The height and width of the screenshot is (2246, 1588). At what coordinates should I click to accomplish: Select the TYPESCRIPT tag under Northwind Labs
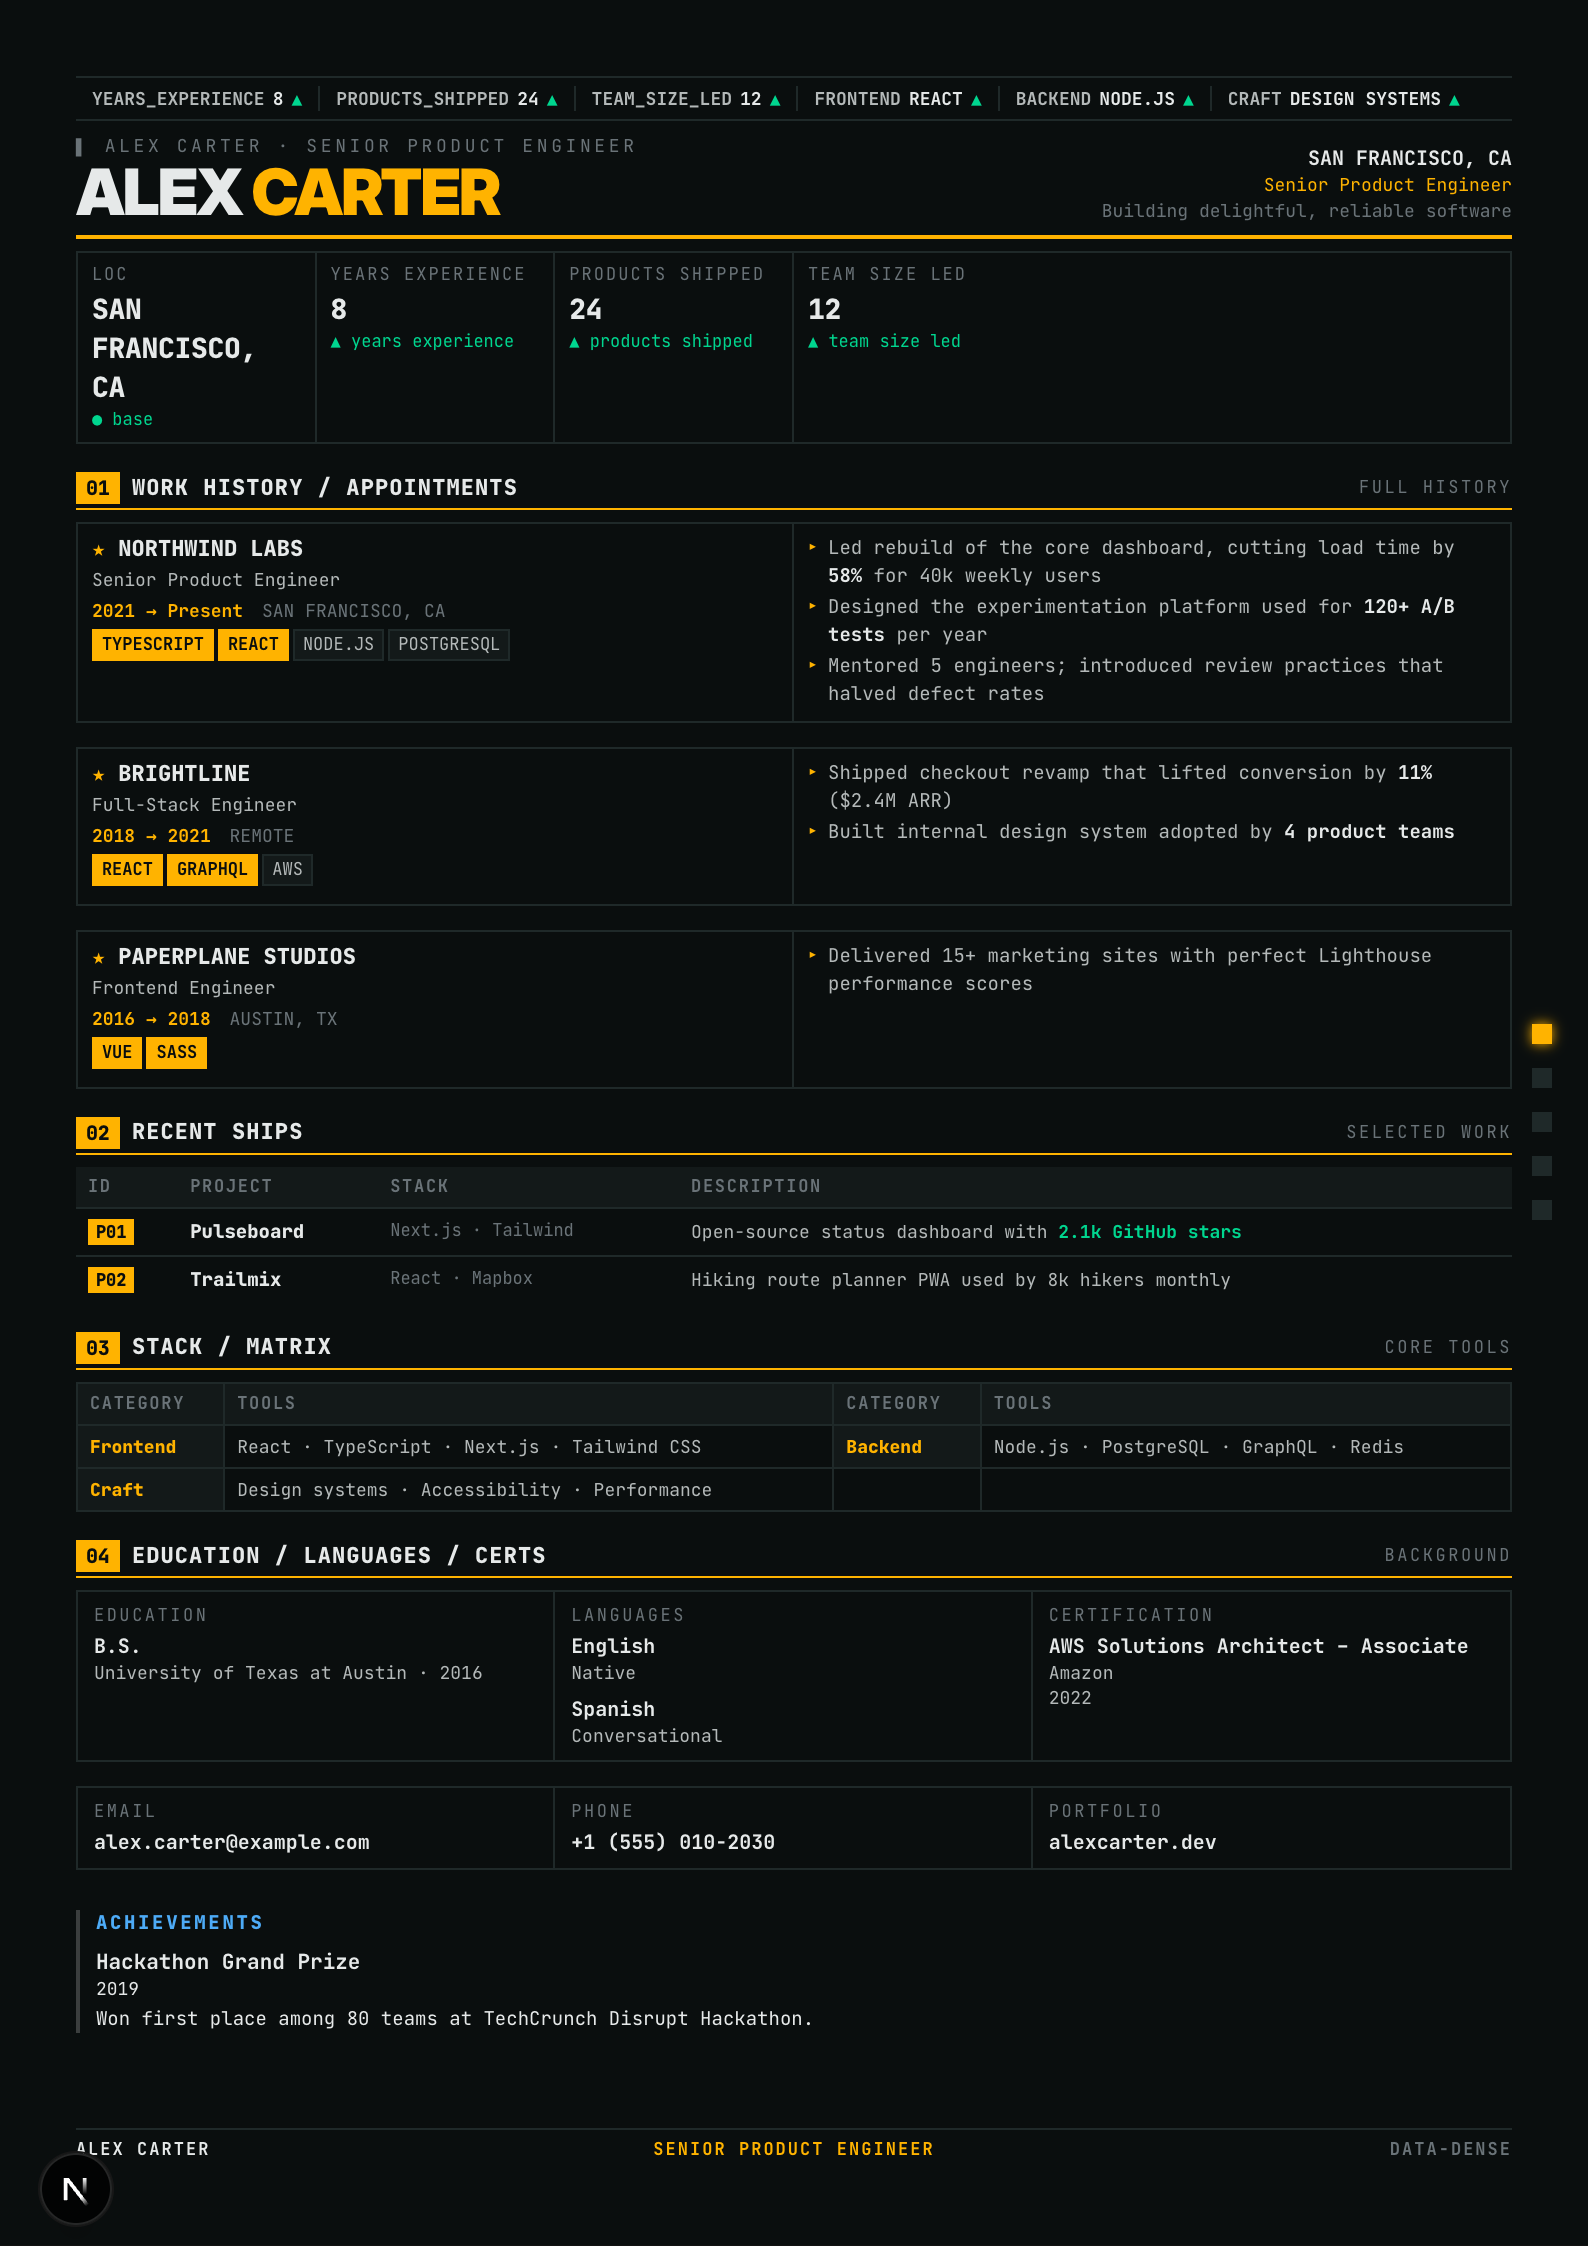[x=153, y=645]
